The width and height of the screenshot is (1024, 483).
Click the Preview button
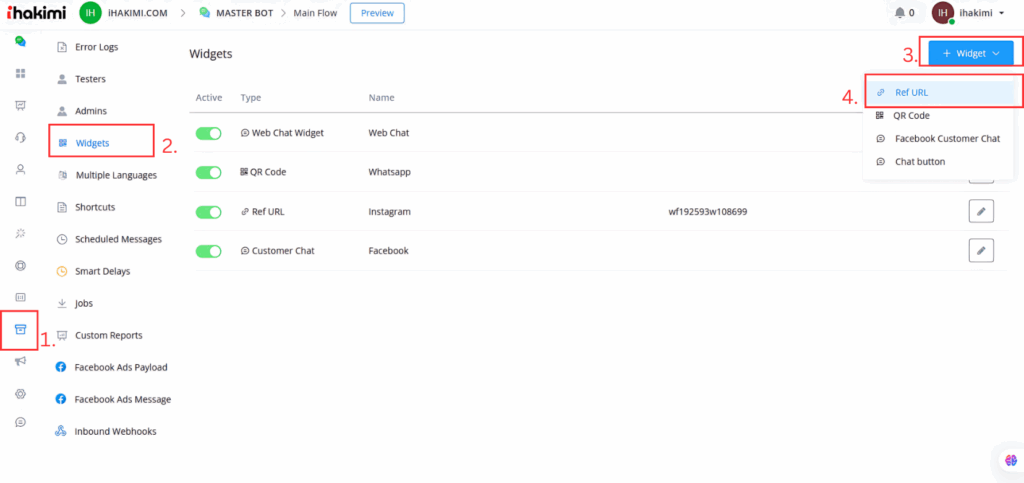377,13
